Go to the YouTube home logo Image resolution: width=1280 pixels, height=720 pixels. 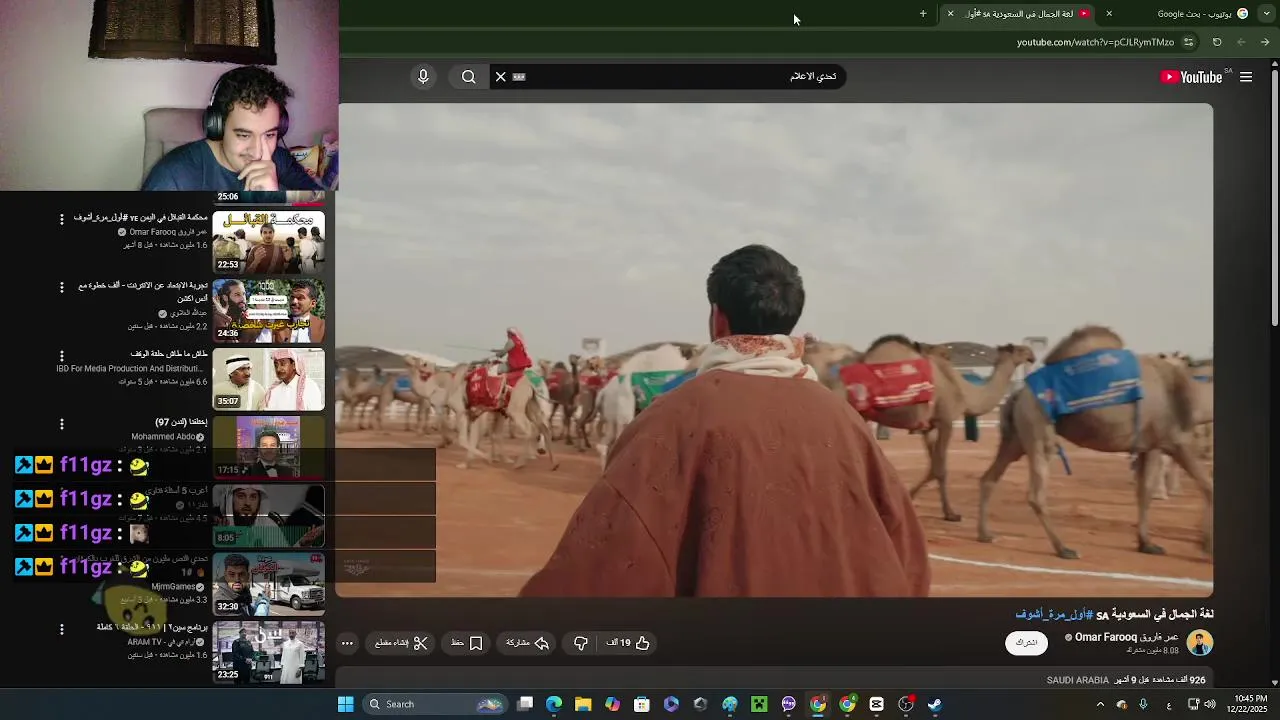pos(1192,77)
